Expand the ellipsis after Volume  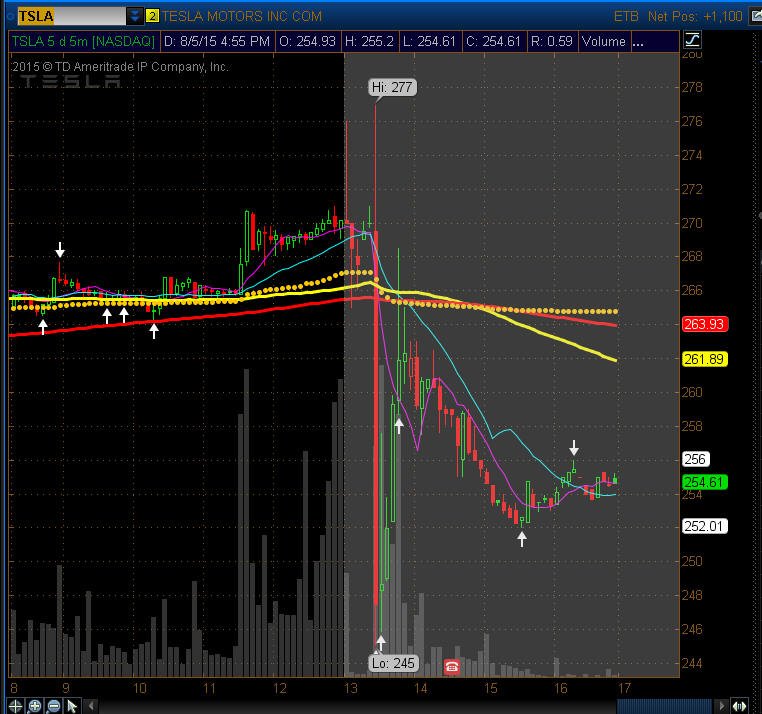[638, 42]
